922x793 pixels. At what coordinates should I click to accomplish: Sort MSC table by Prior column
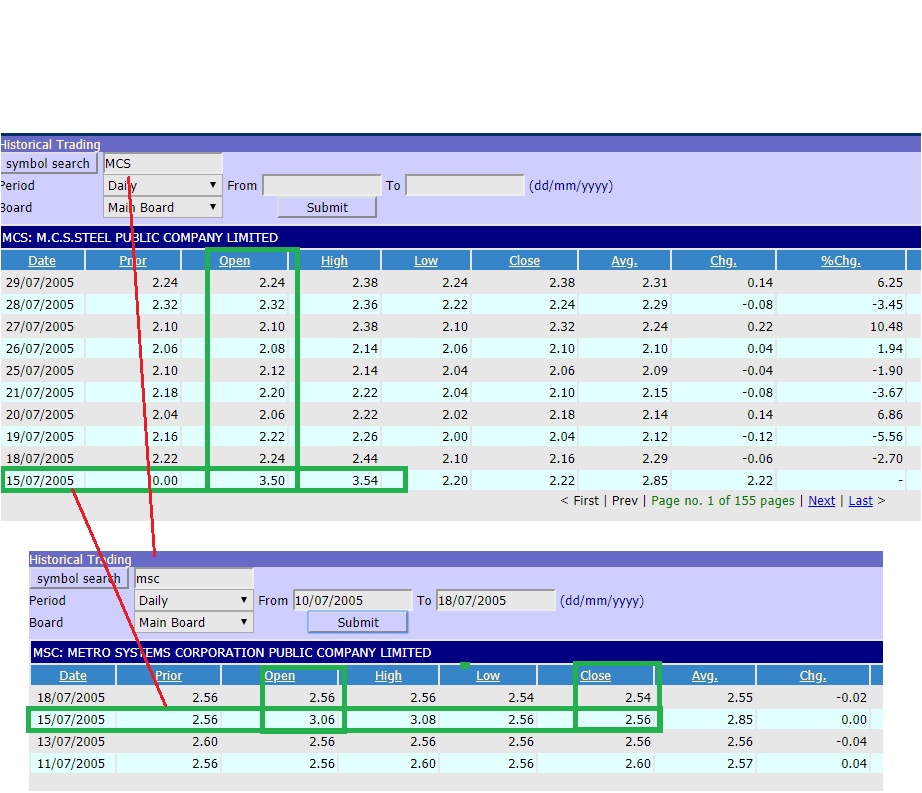[x=169, y=675]
